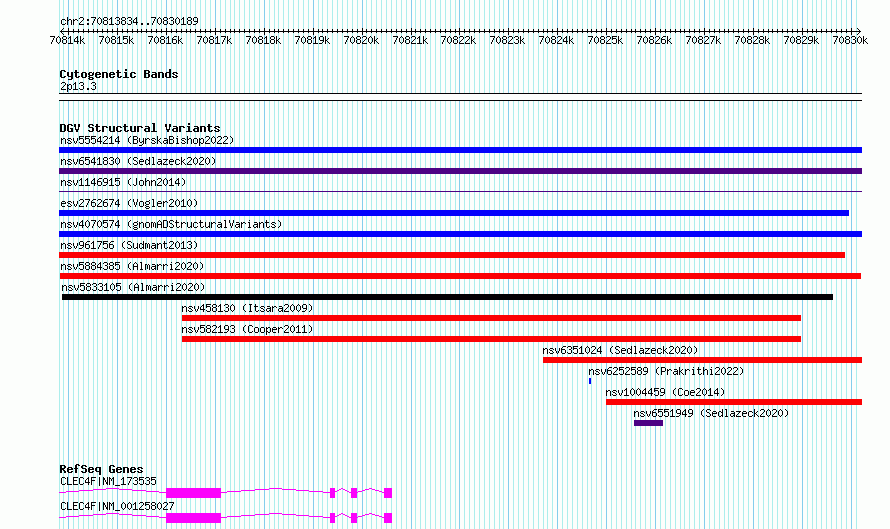Image resolution: width=890 pixels, height=529 pixels.
Task: Open nsv5833105 (Almarri2020) label
Action: pyautogui.click(x=133, y=287)
